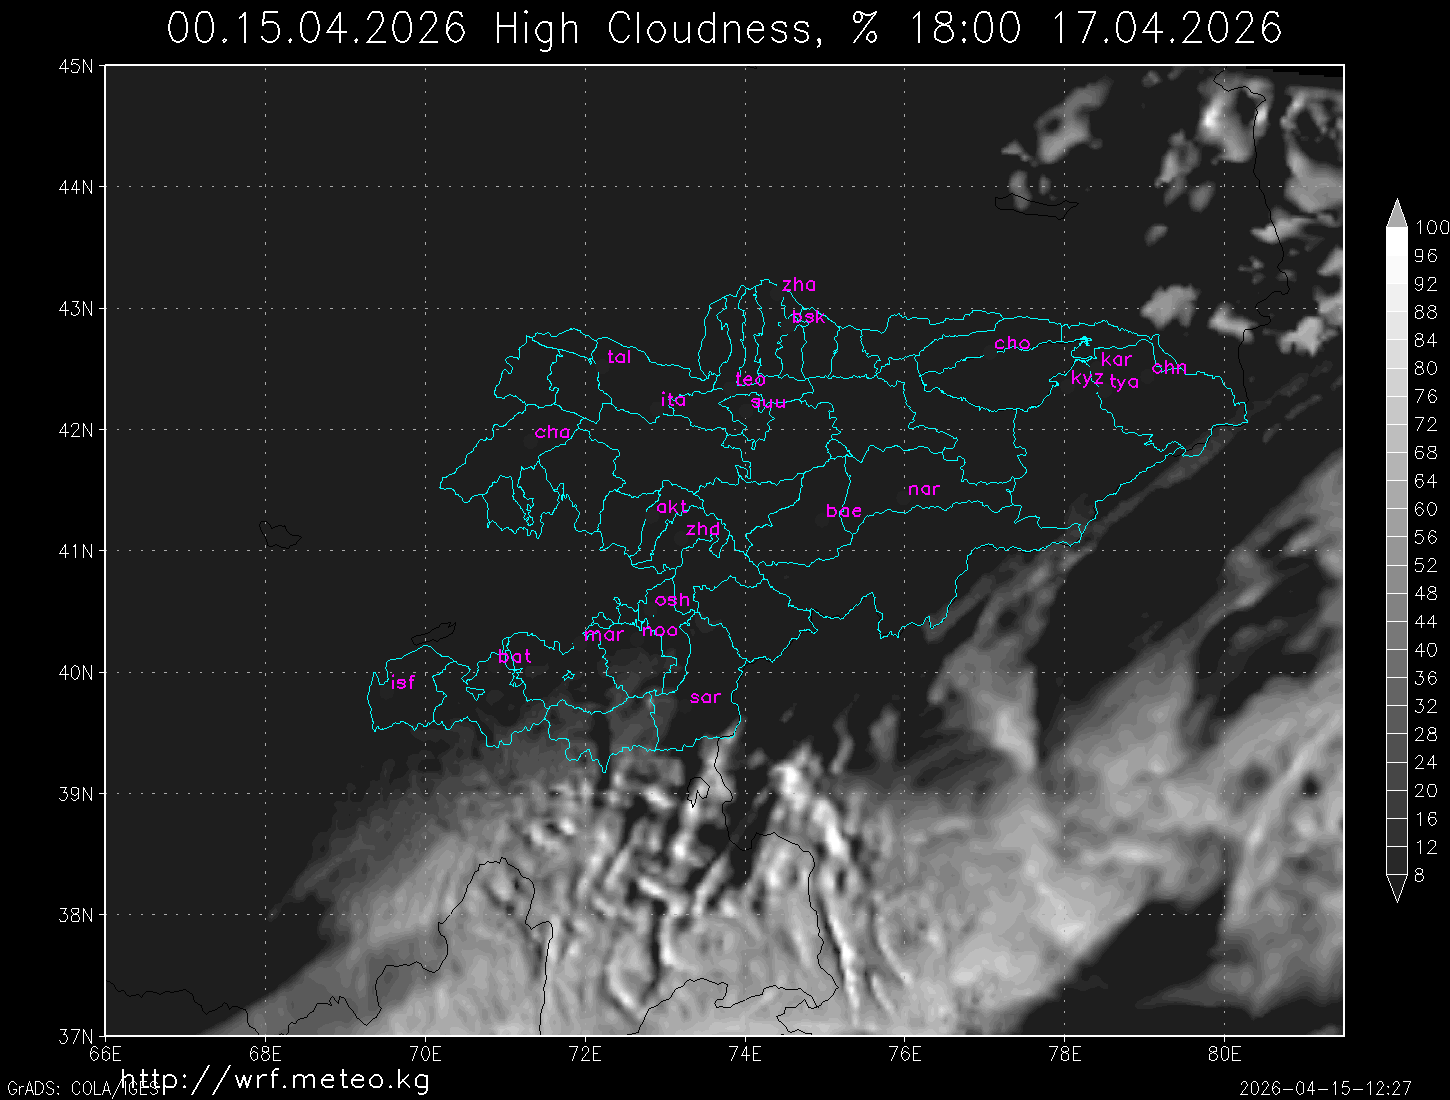Viewport: 1450px width, 1100px height.
Task: Select the 'isf' station label
Action: pyautogui.click(x=402, y=683)
